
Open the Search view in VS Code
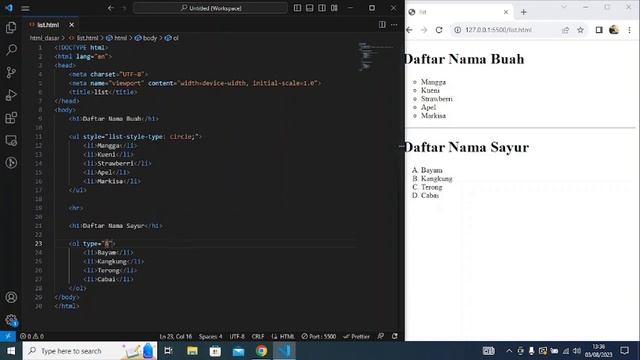(11, 50)
